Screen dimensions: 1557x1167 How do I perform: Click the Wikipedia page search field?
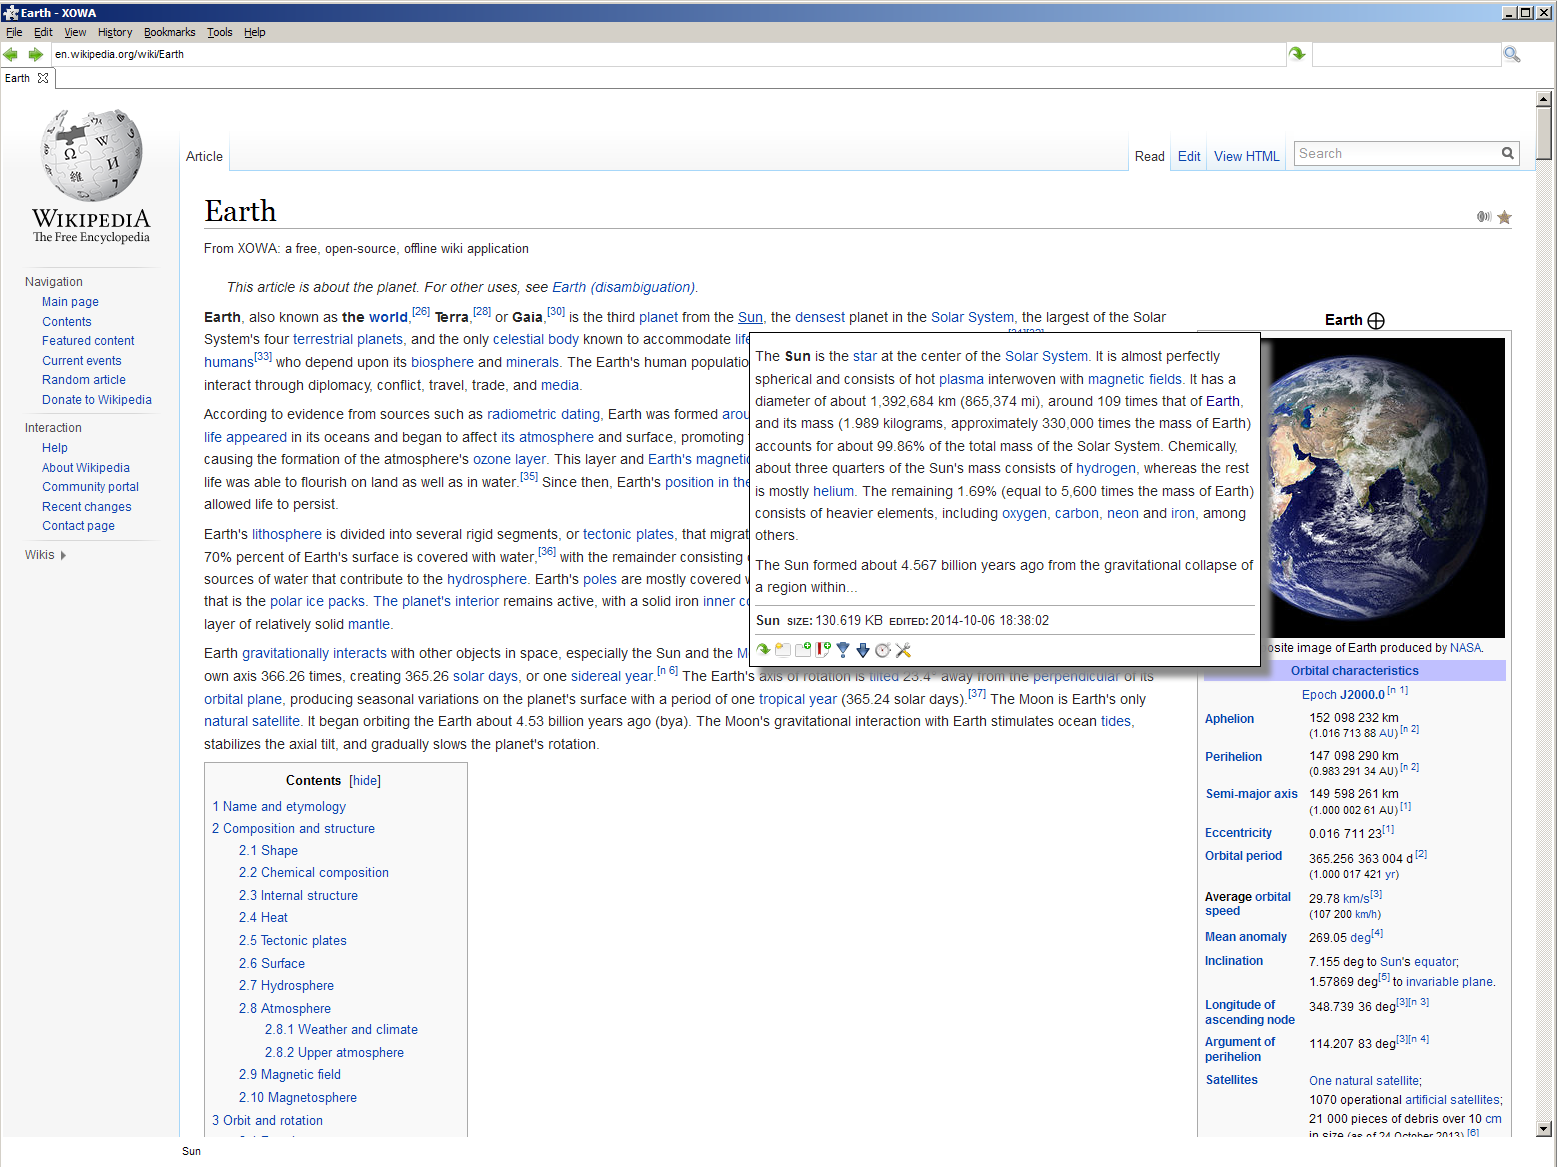pyautogui.click(x=1395, y=153)
